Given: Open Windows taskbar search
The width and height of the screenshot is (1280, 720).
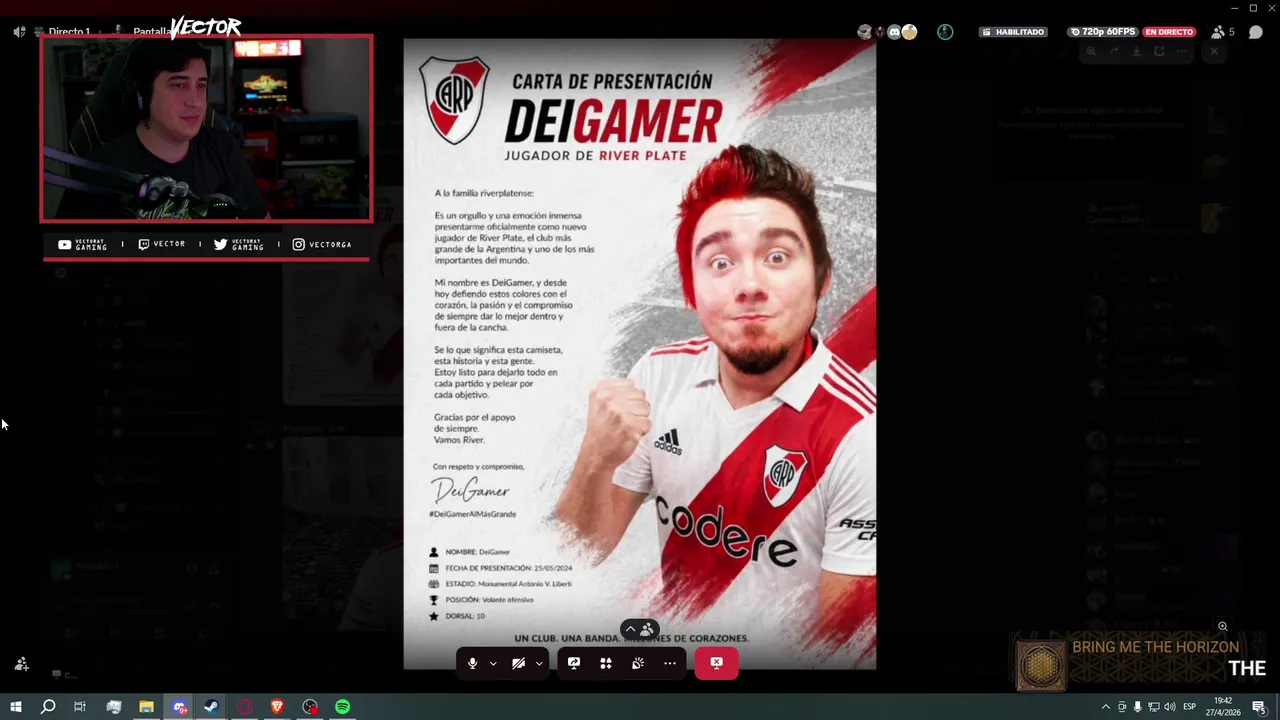Looking at the screenshot, I should [47, 707].
